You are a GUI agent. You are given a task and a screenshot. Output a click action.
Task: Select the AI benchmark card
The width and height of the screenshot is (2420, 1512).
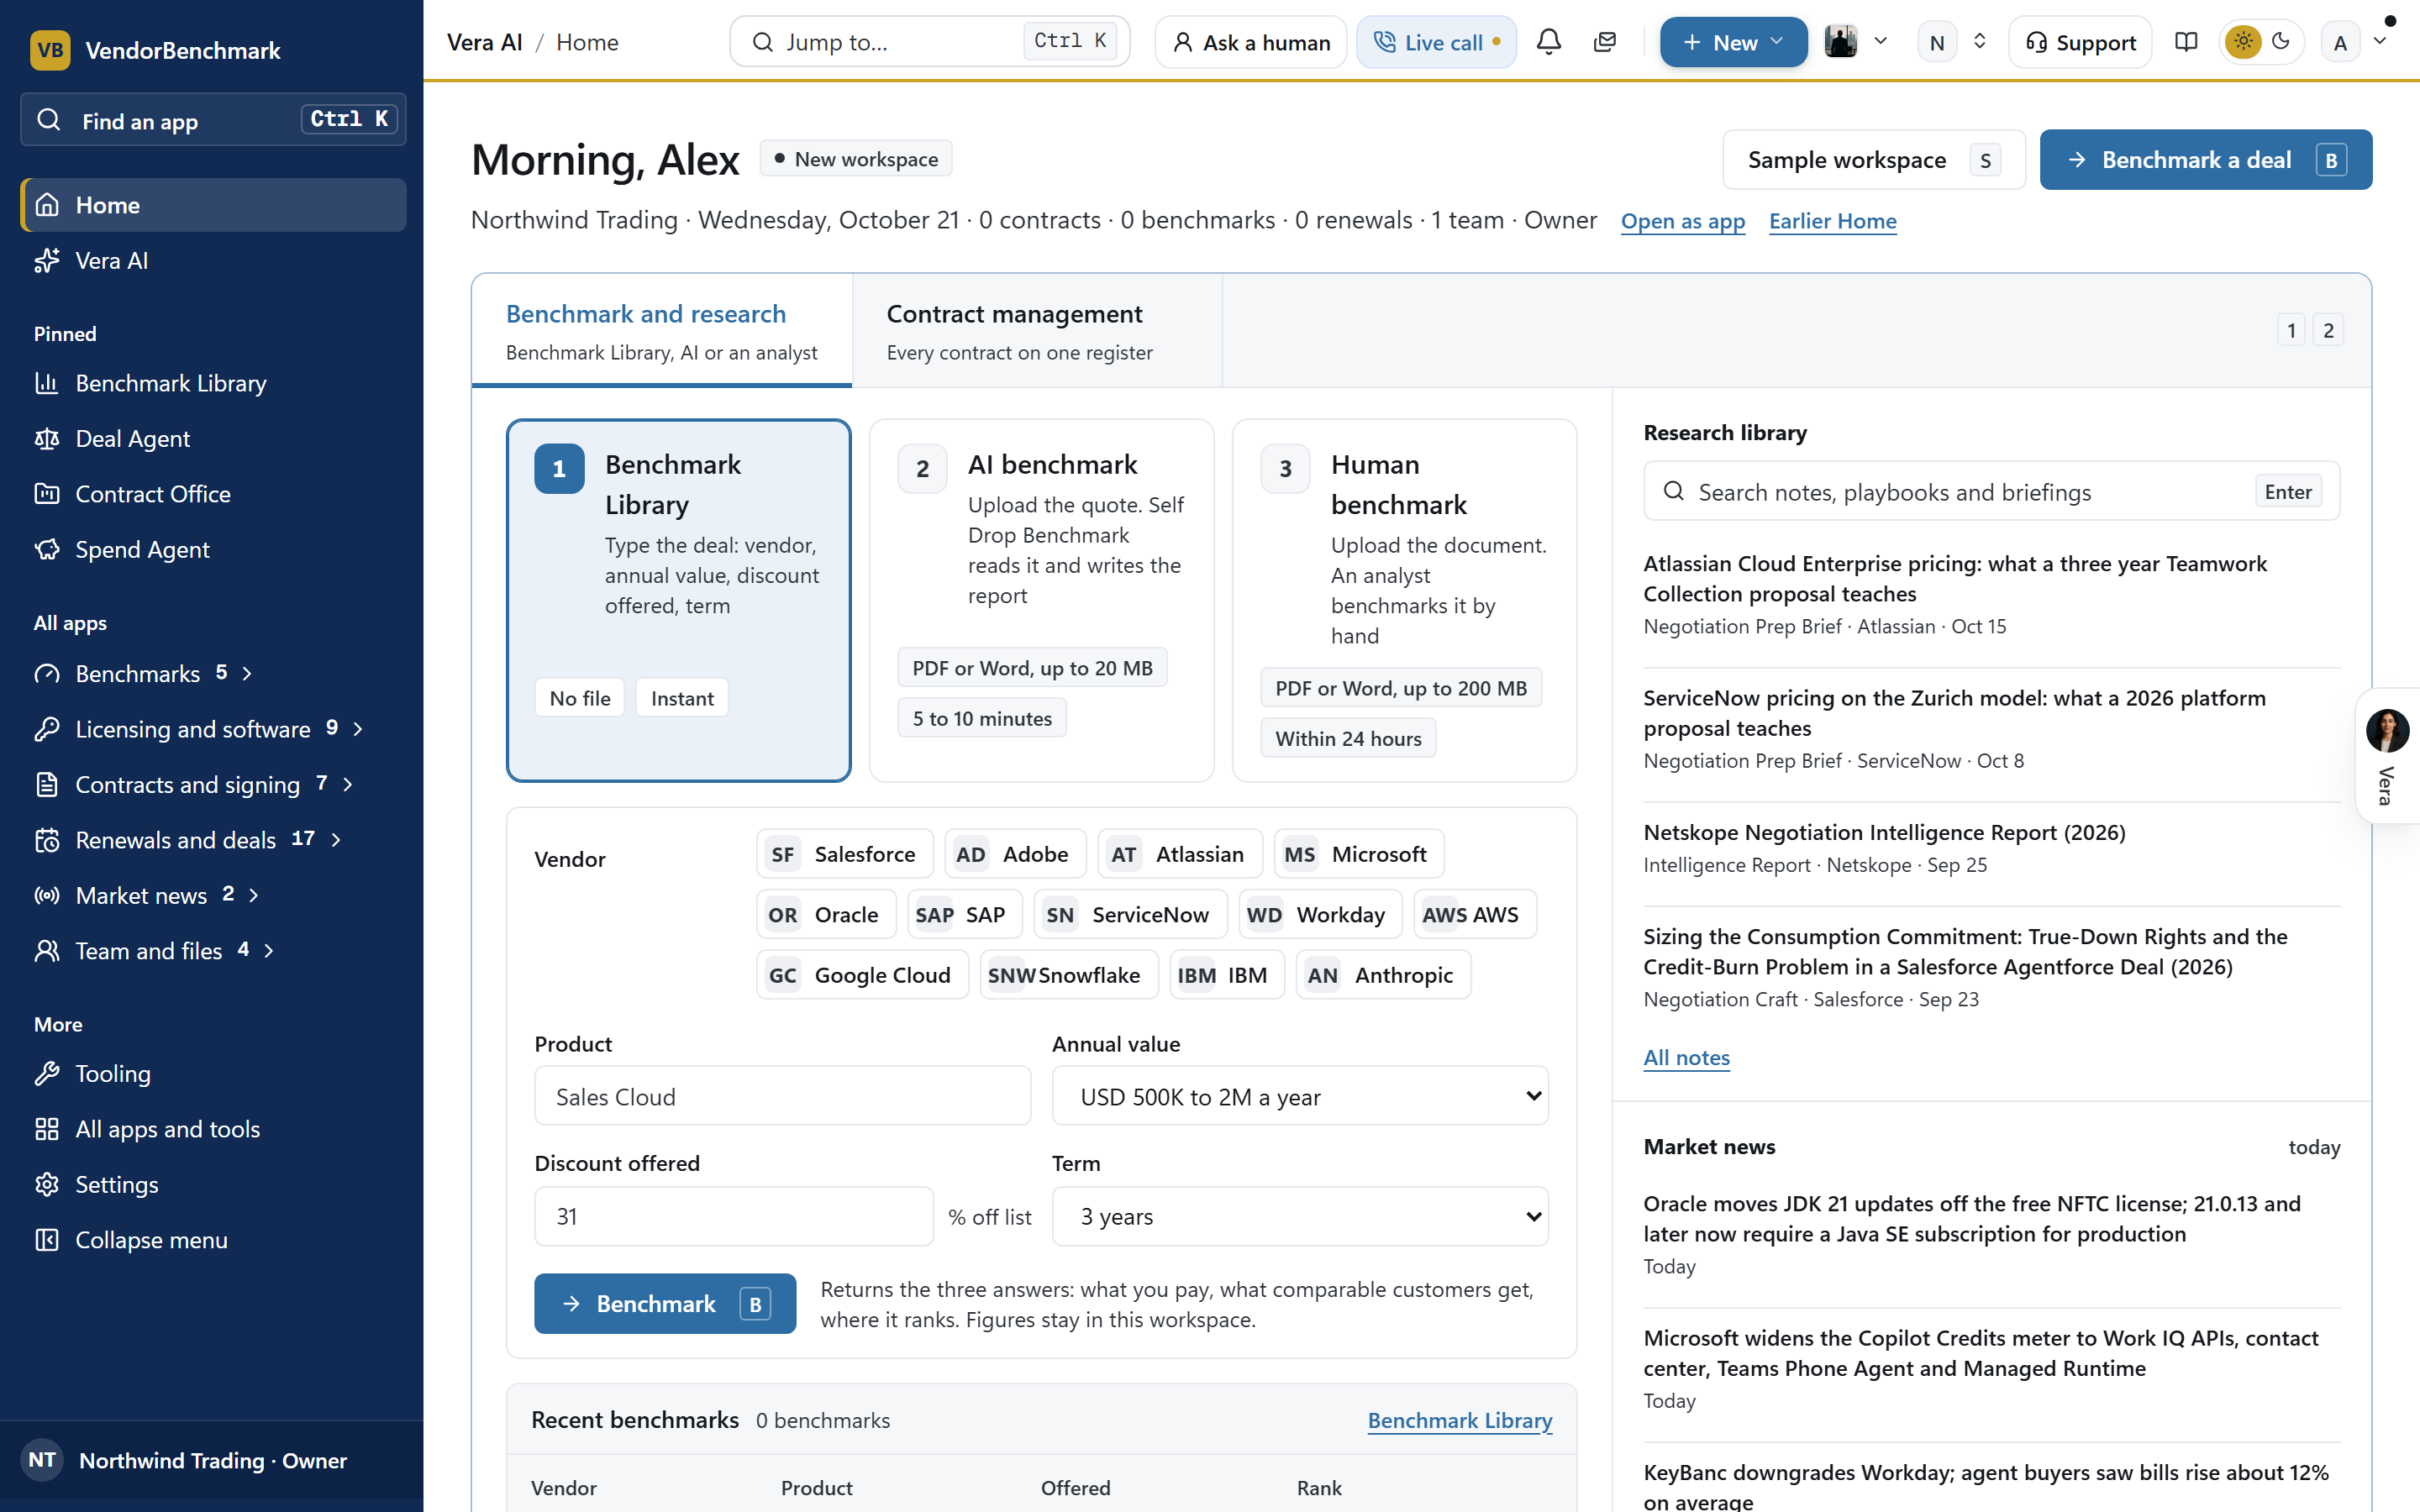(x=1041, y=600)
